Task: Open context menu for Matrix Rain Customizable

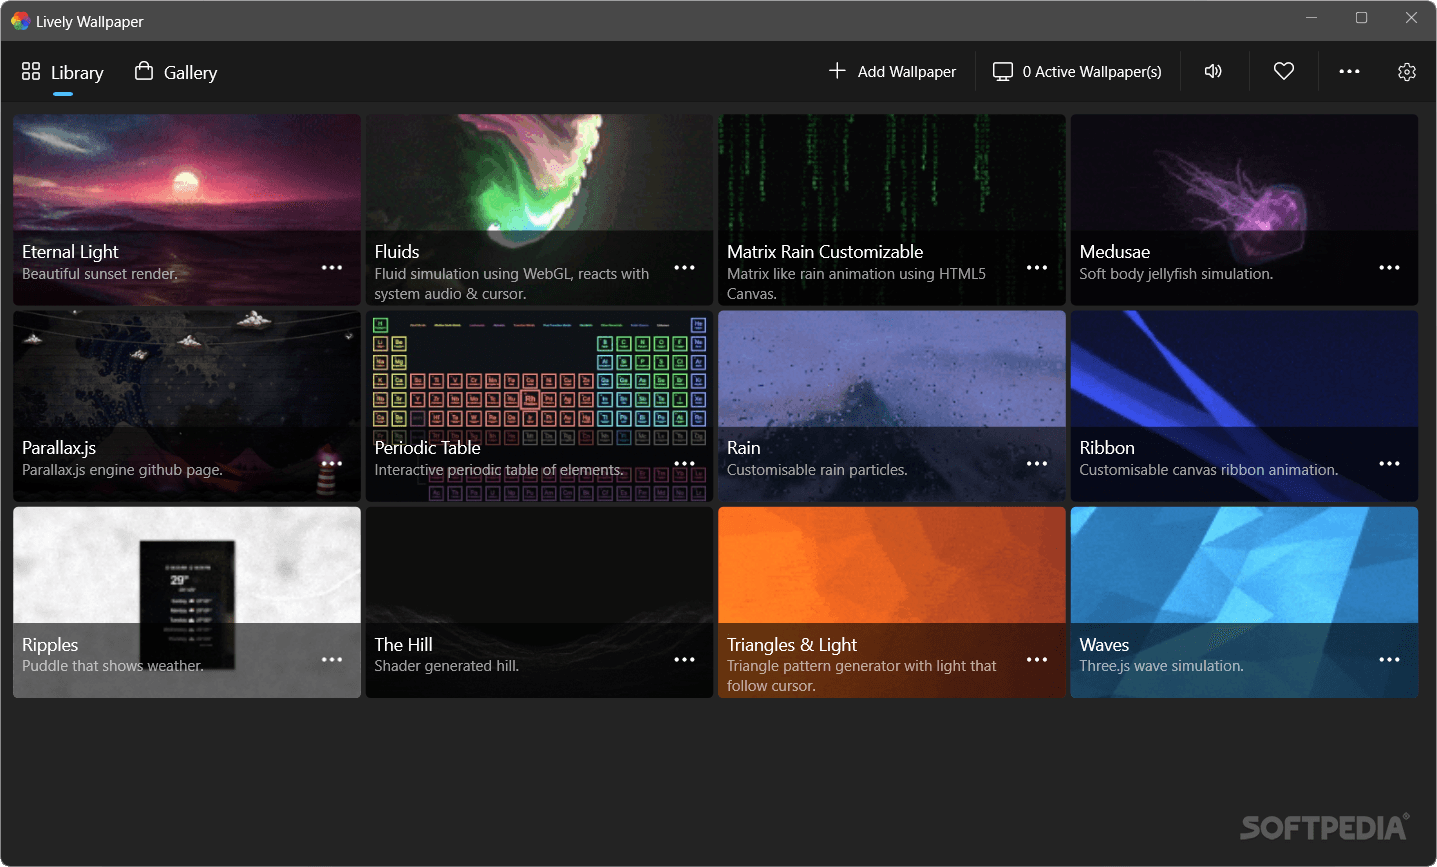Action: click(1037, 267)
